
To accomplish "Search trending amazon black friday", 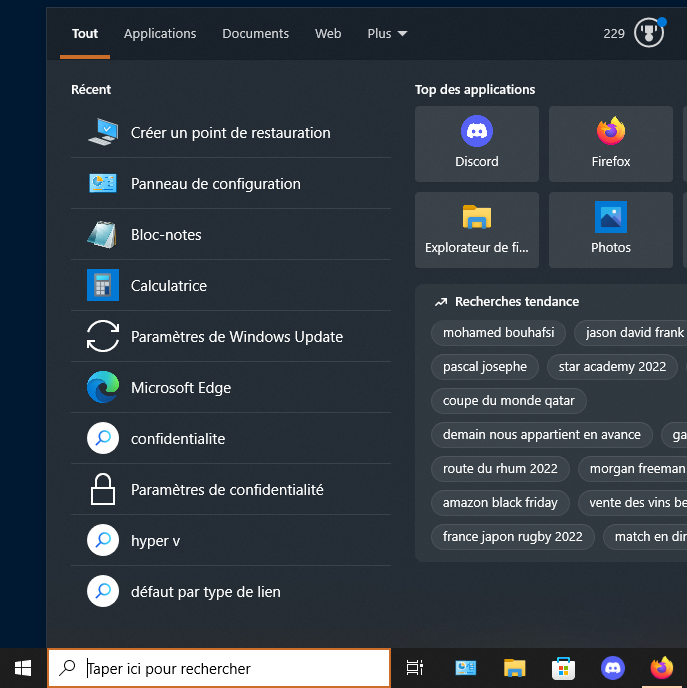I will point(500,502).
